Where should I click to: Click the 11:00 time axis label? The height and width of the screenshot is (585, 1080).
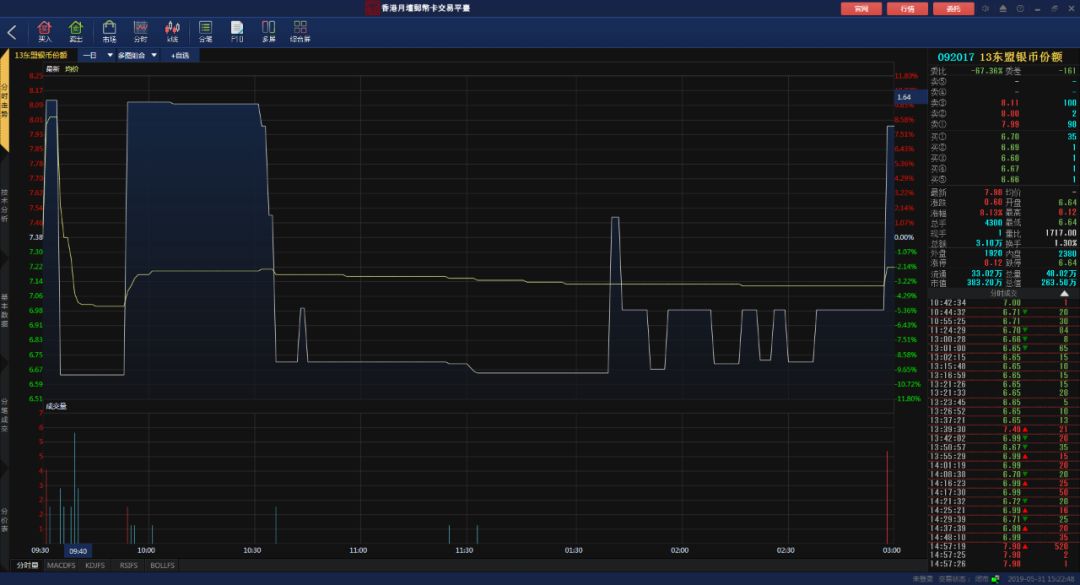click(x=358, y=551)
